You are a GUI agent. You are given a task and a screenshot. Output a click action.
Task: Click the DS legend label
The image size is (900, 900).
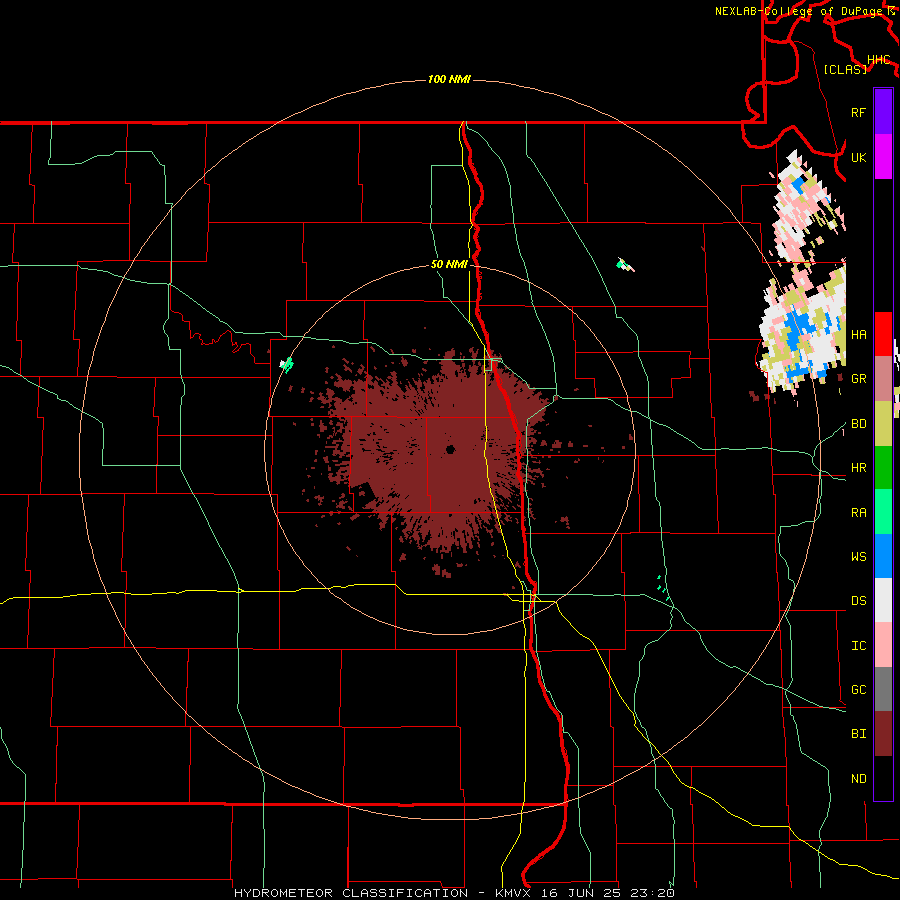tap(858, 601)
